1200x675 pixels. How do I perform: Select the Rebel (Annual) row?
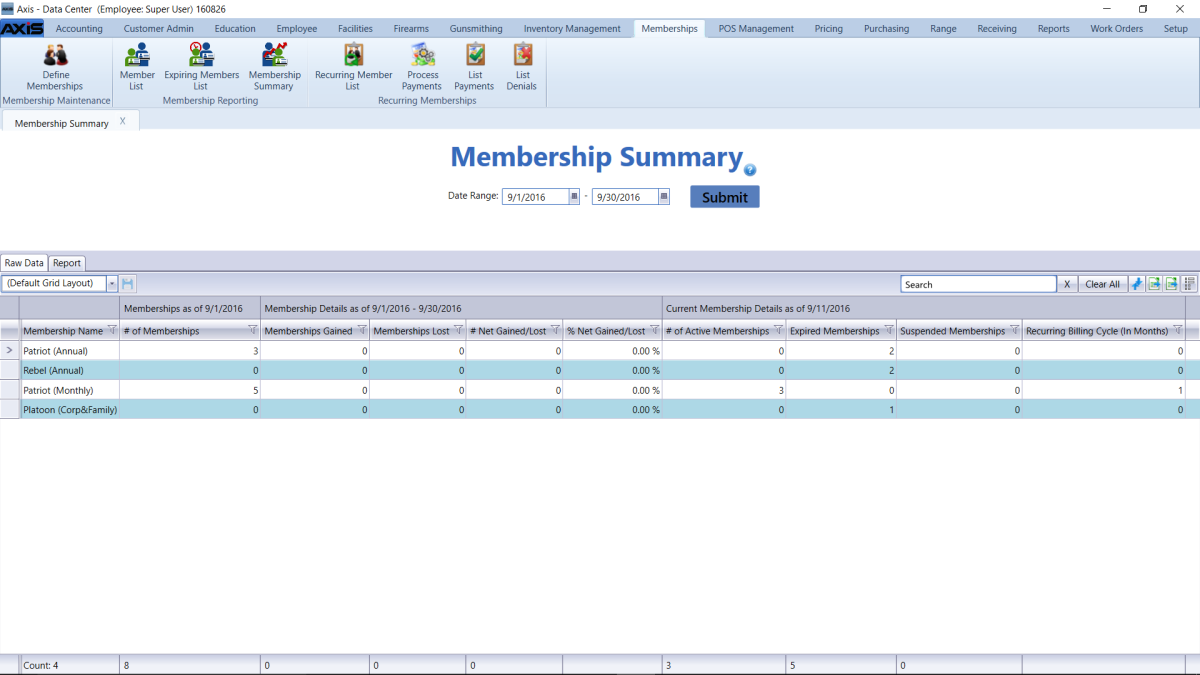point(600,370)
